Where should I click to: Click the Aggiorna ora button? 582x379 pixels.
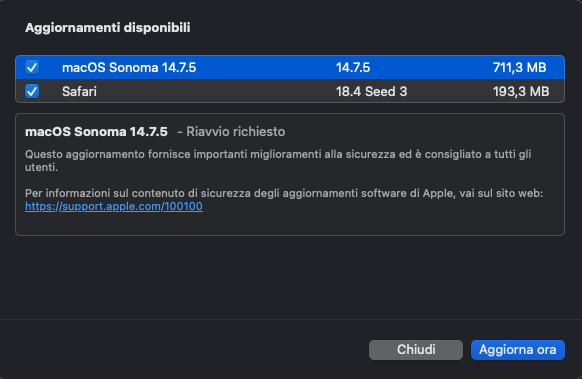coord(518,350)
